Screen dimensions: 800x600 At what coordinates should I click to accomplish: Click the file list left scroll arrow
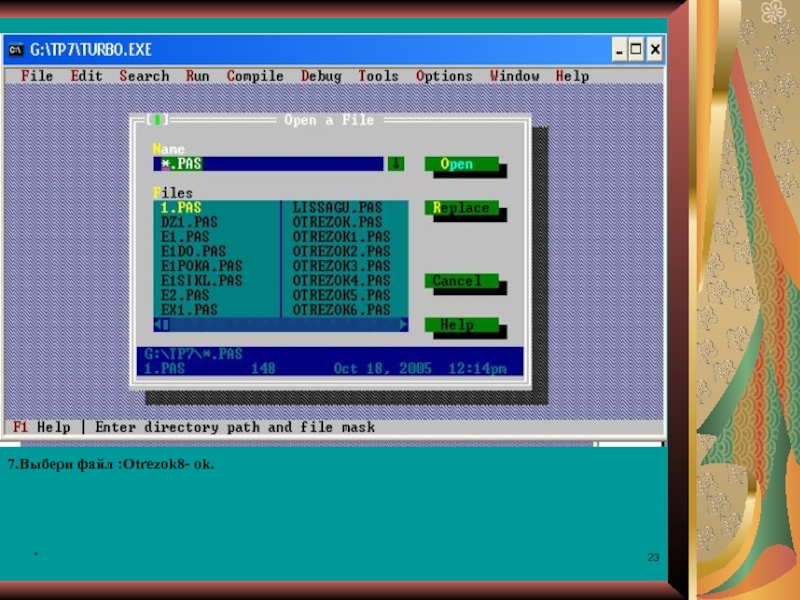[x=160, y=325]
